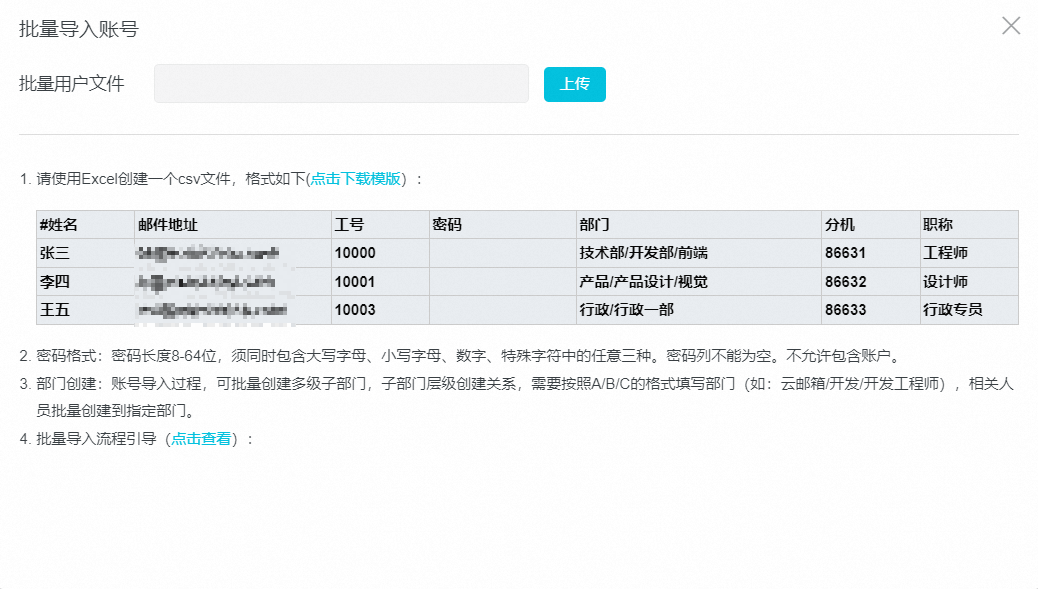Close the 批量导入账号 dialog
The height and width of the screenshot is (589, 1038).
pyautogui.click(x=1011, y=26)
